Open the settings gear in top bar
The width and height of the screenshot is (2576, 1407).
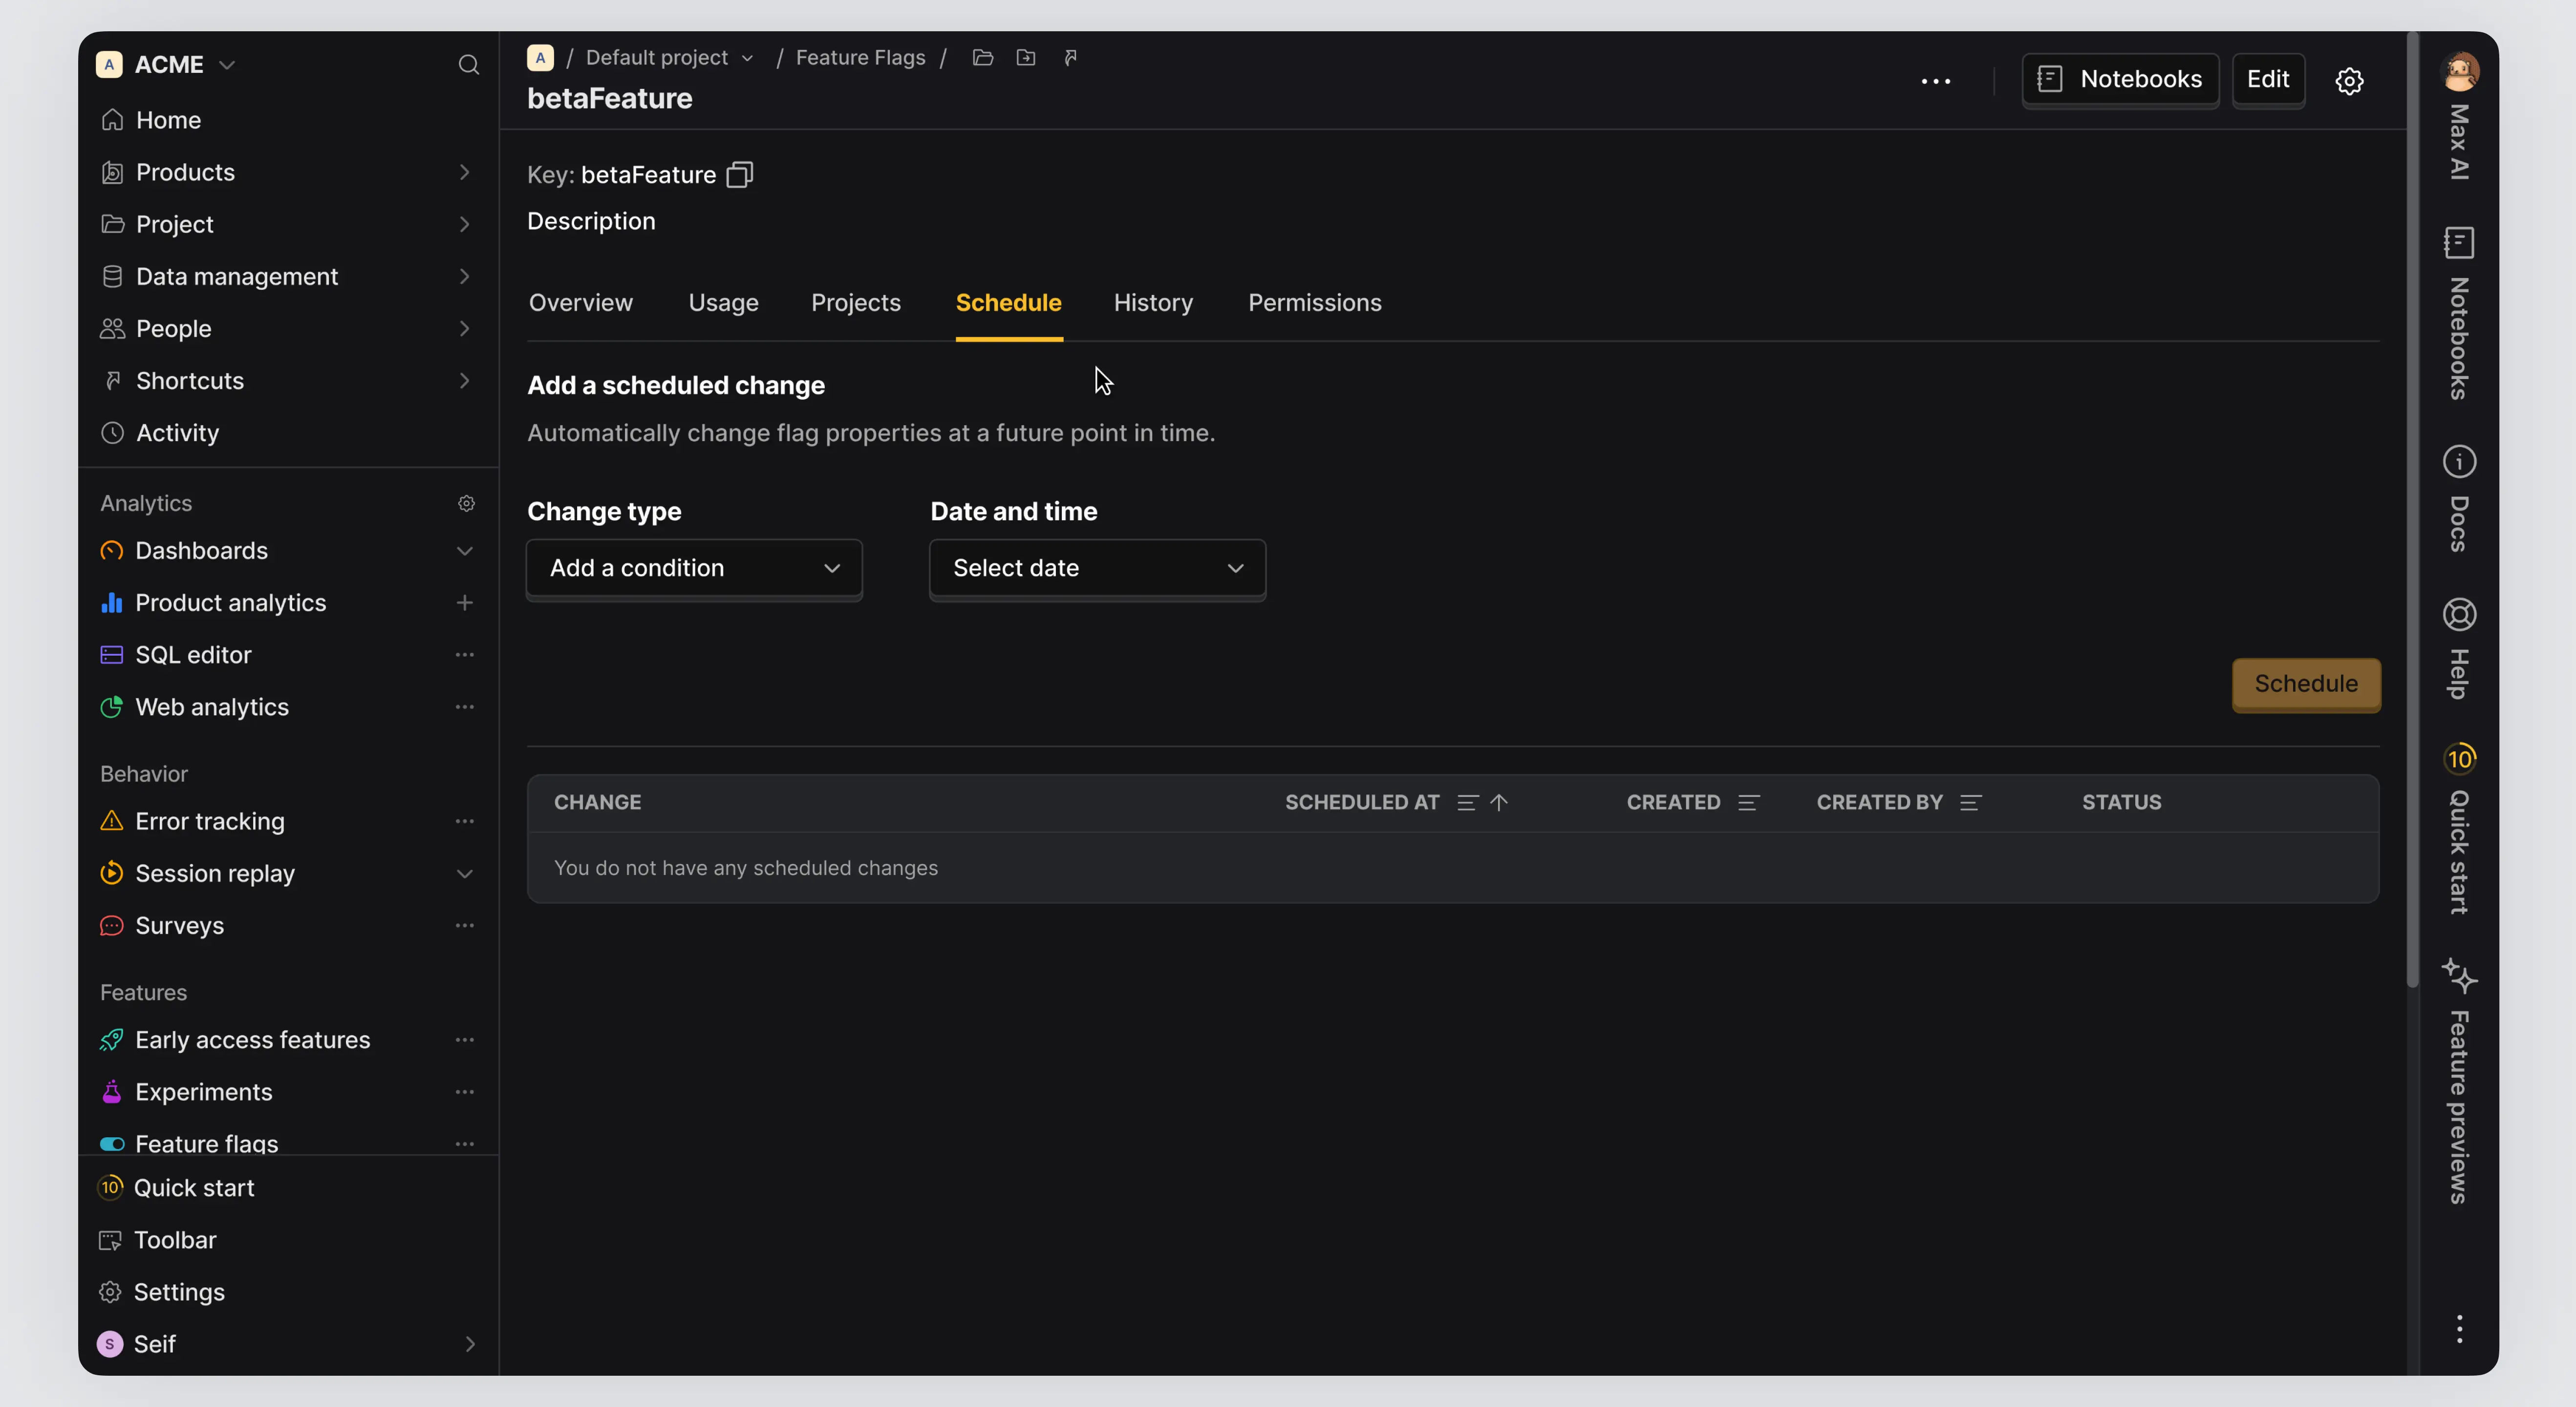[2348, 81]
